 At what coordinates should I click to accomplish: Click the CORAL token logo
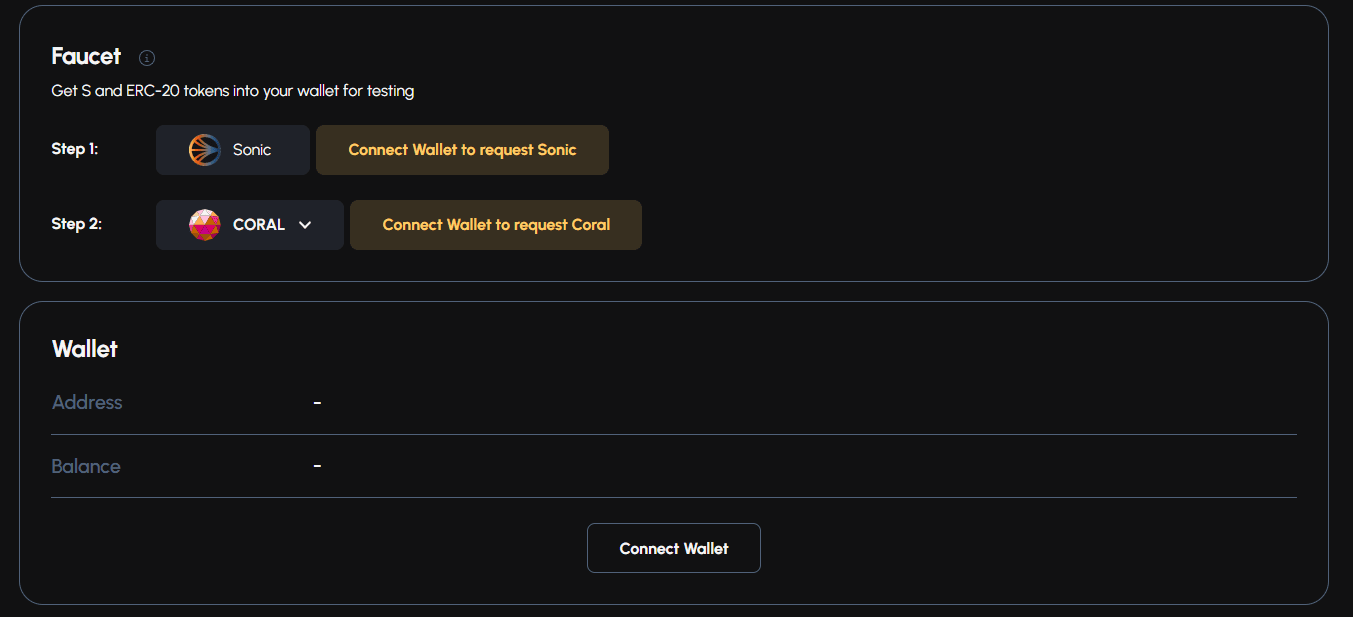coord(205,225)
